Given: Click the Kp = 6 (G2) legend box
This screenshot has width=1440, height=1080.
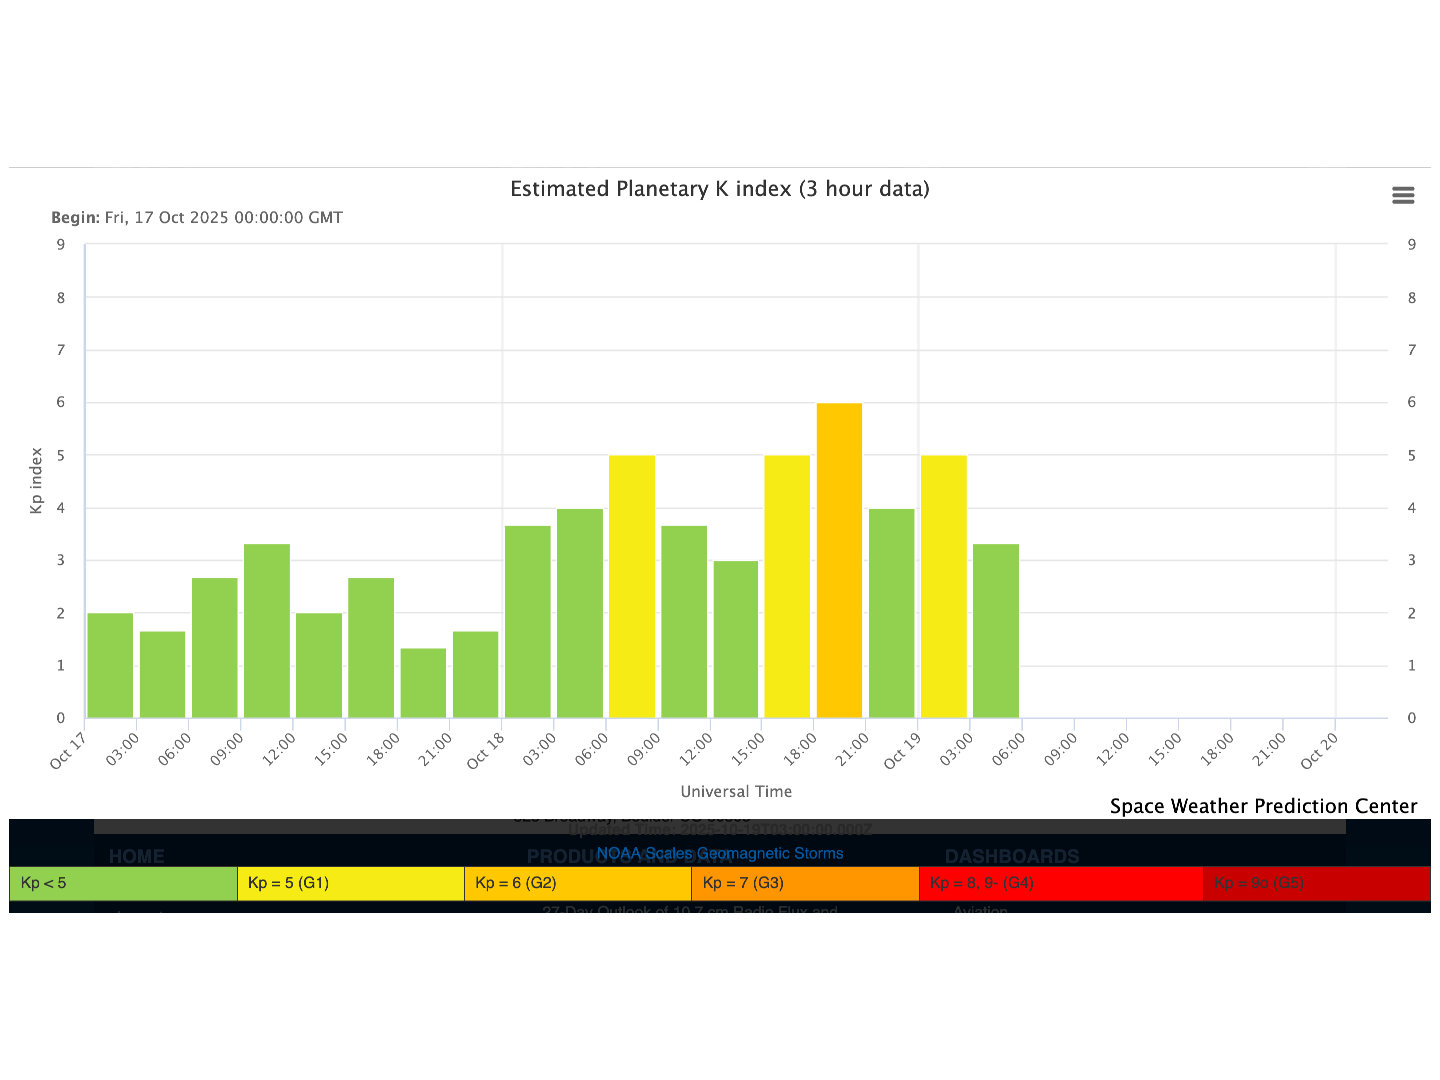Looking at the screenshot, I should 577,883.
